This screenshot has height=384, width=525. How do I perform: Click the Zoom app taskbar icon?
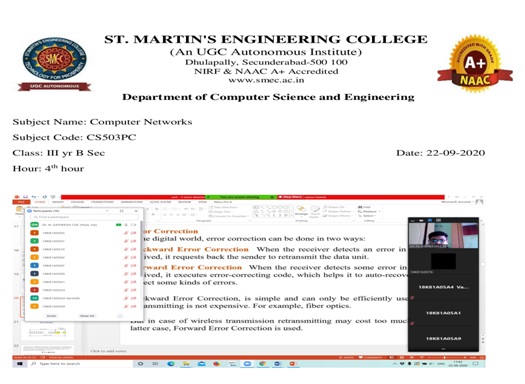[x=247, y=364]
